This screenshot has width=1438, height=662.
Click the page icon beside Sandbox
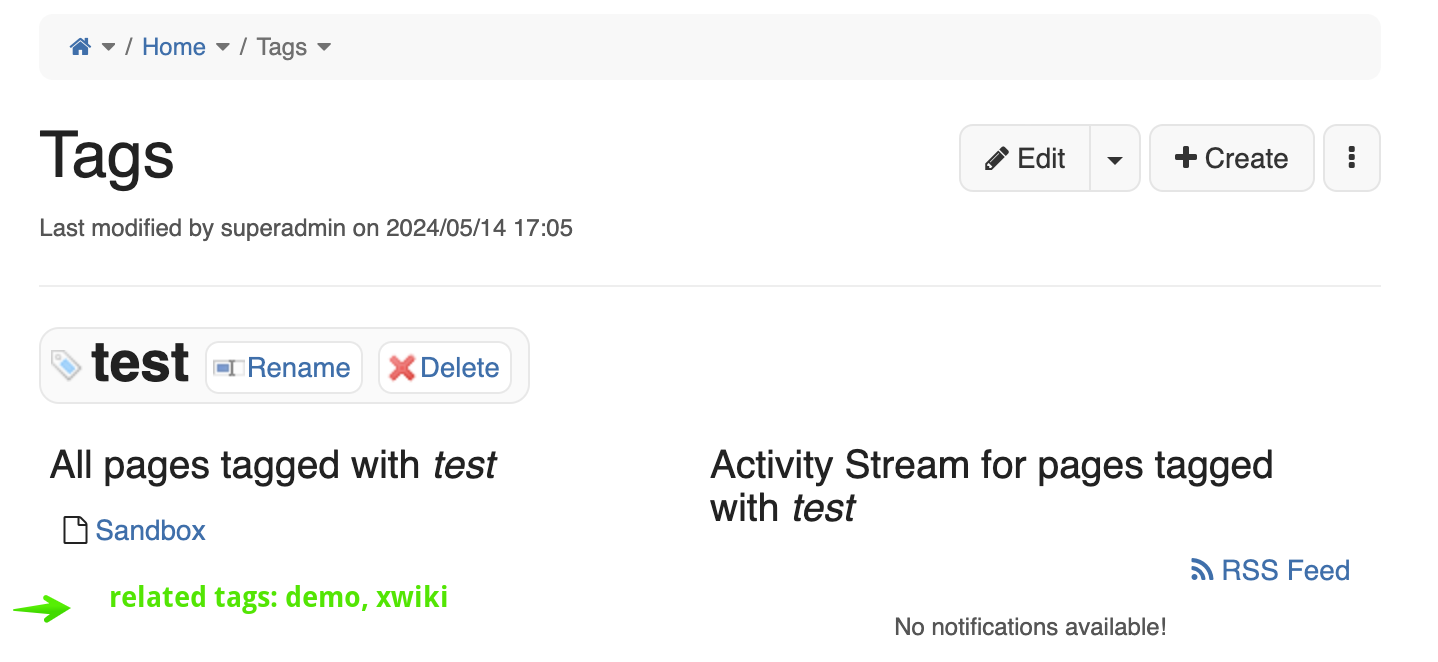tap(75, 530)
